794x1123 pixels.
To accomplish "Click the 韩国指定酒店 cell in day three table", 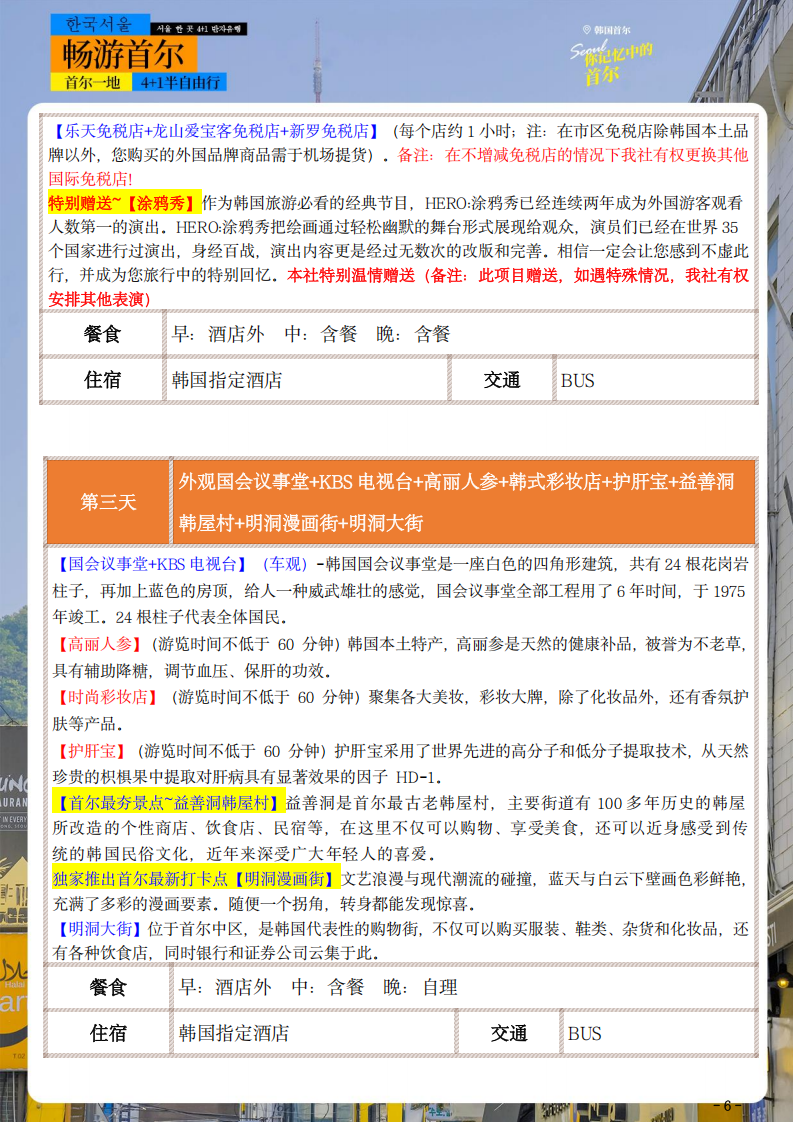I will [x=233, y=1033].
